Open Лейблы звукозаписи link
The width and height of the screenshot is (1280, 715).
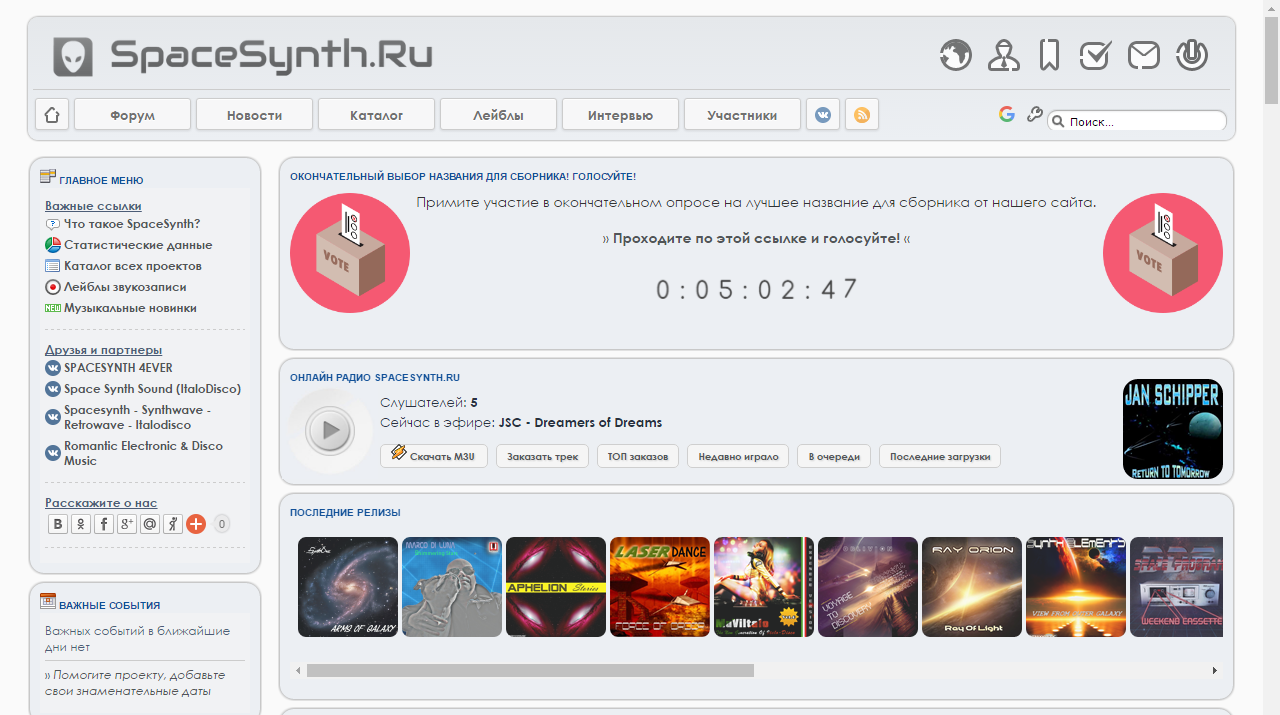click(125, 287)
